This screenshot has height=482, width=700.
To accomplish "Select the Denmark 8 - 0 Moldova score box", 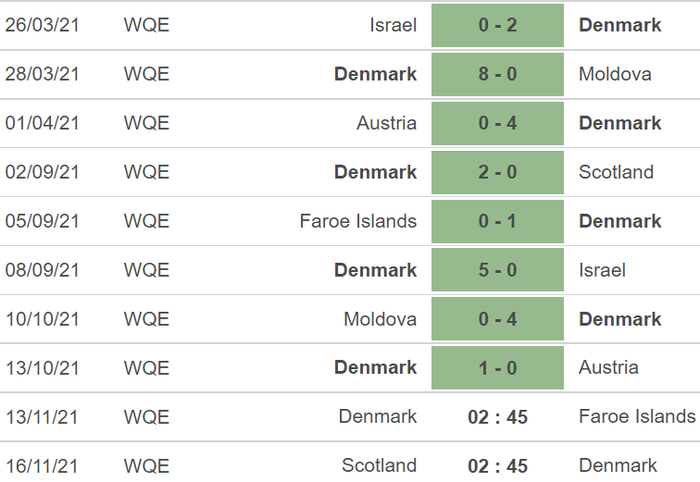I will 497,75.
